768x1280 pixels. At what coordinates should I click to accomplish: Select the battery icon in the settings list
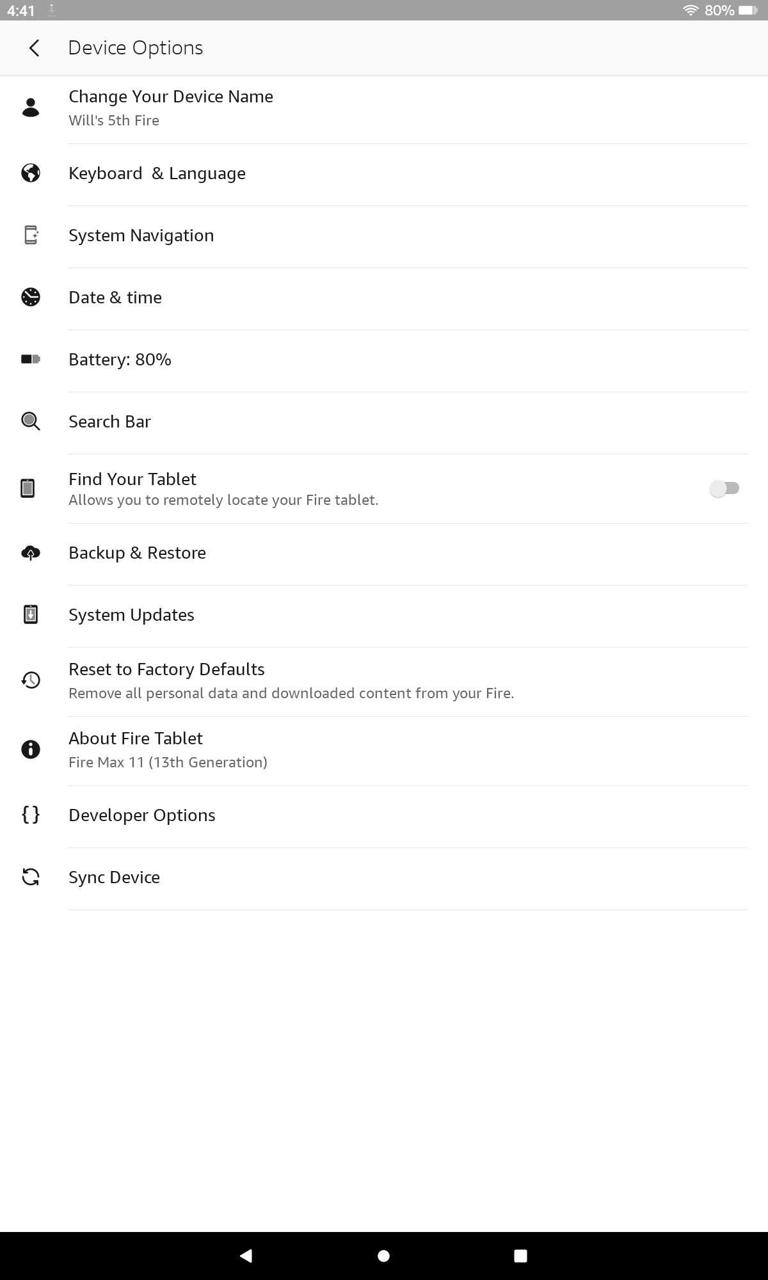[31, 359]
